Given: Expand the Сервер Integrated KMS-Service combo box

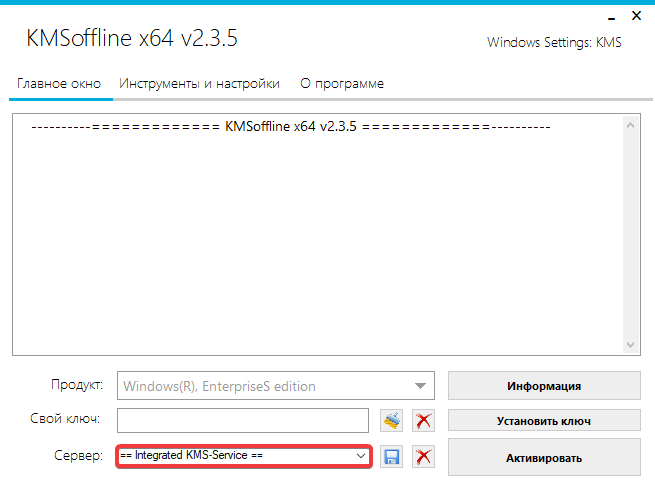Looking at the screenshot, I should 244,455.
